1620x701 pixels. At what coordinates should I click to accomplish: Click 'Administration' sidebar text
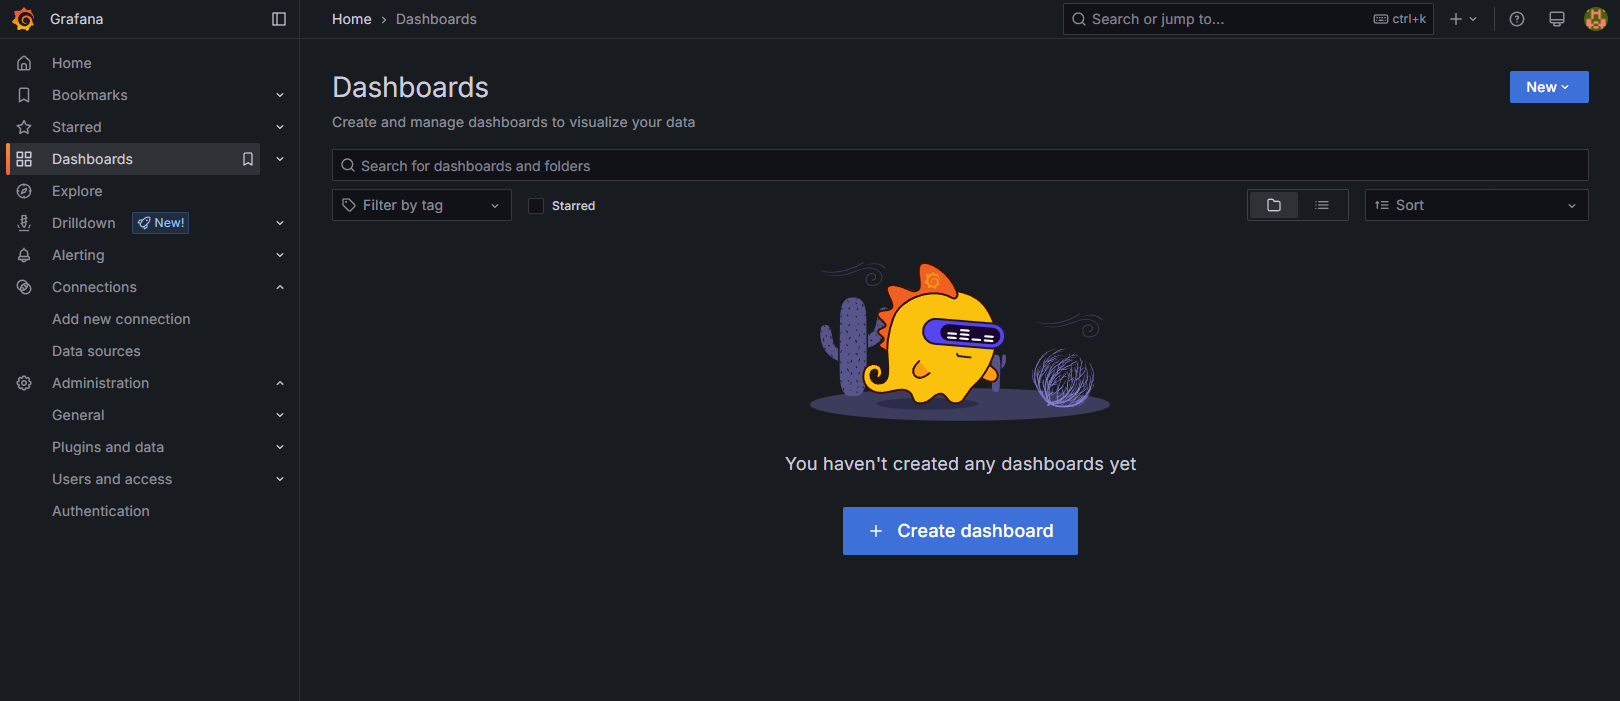pyautogui.click(x=100, y=383)
